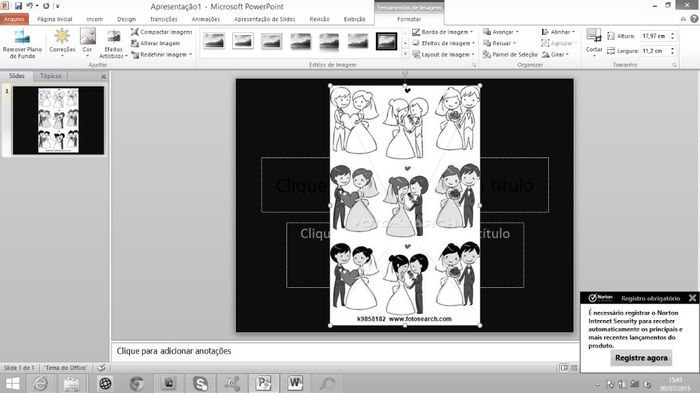Select the Formatar tab

(x=409, y=19)
